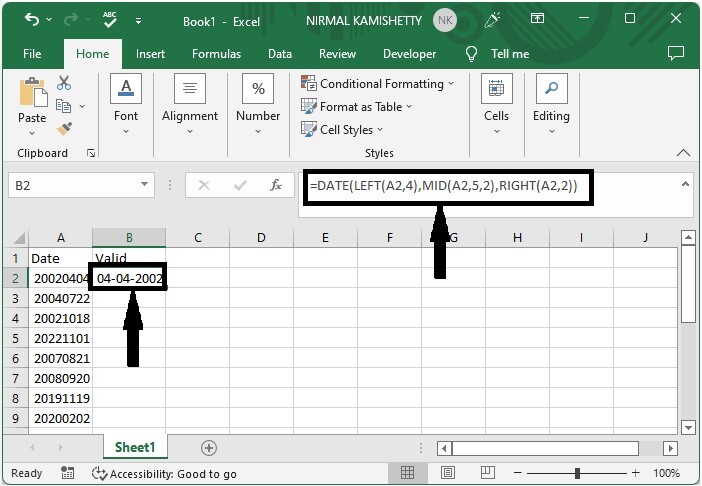Open the Font group menu
The width and height of the screenshot is (702, 486).
(126, 104)
